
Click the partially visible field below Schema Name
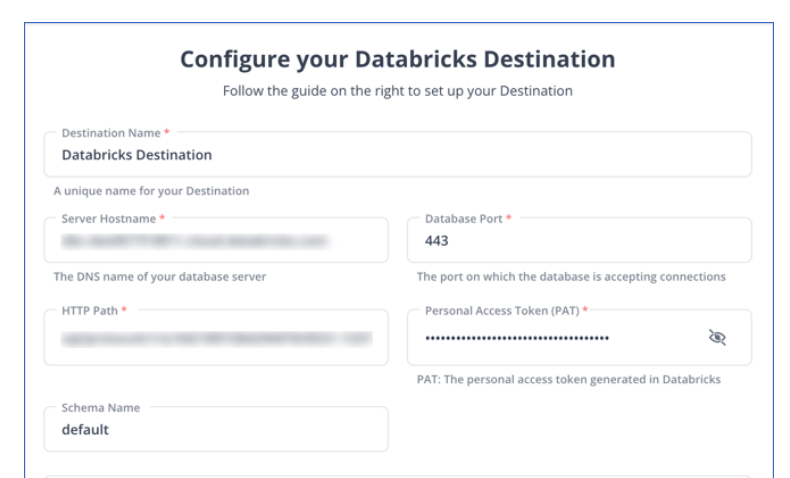[398, 475]
